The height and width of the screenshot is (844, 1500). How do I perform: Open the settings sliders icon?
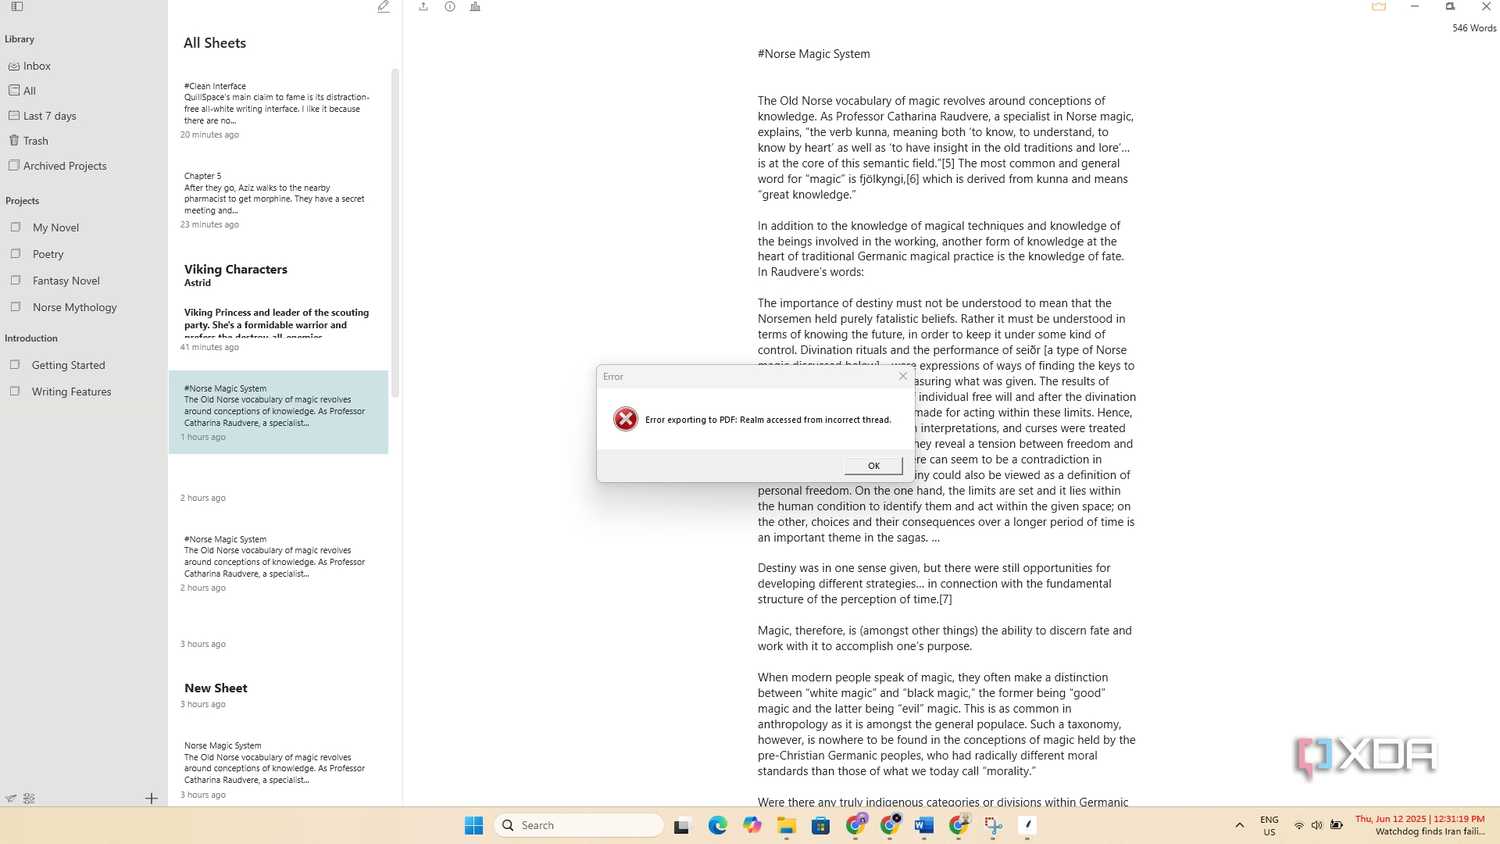[x=29, y=798]
